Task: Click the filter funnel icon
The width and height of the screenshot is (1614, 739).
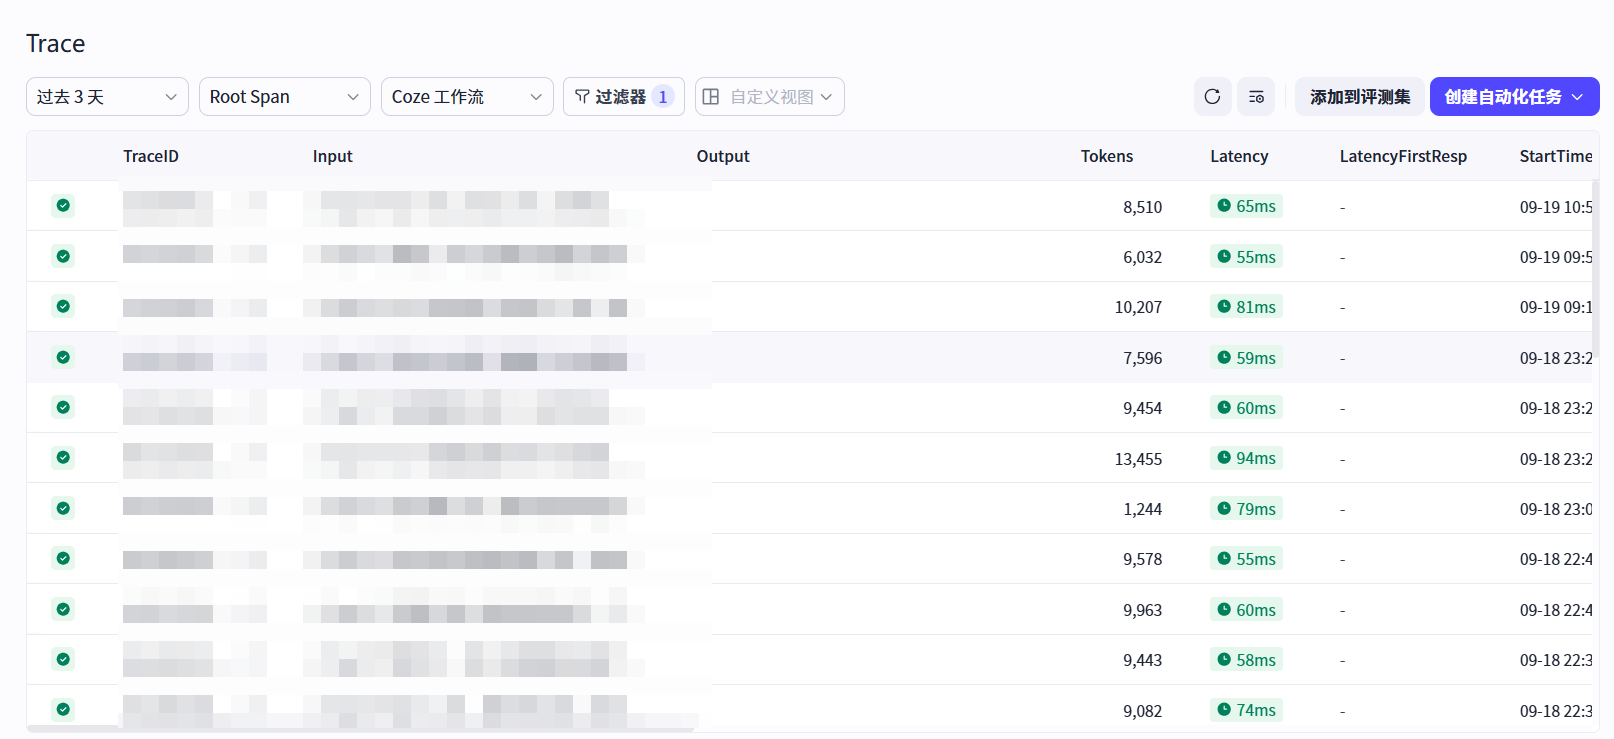Action: click(x=582, y=97)
